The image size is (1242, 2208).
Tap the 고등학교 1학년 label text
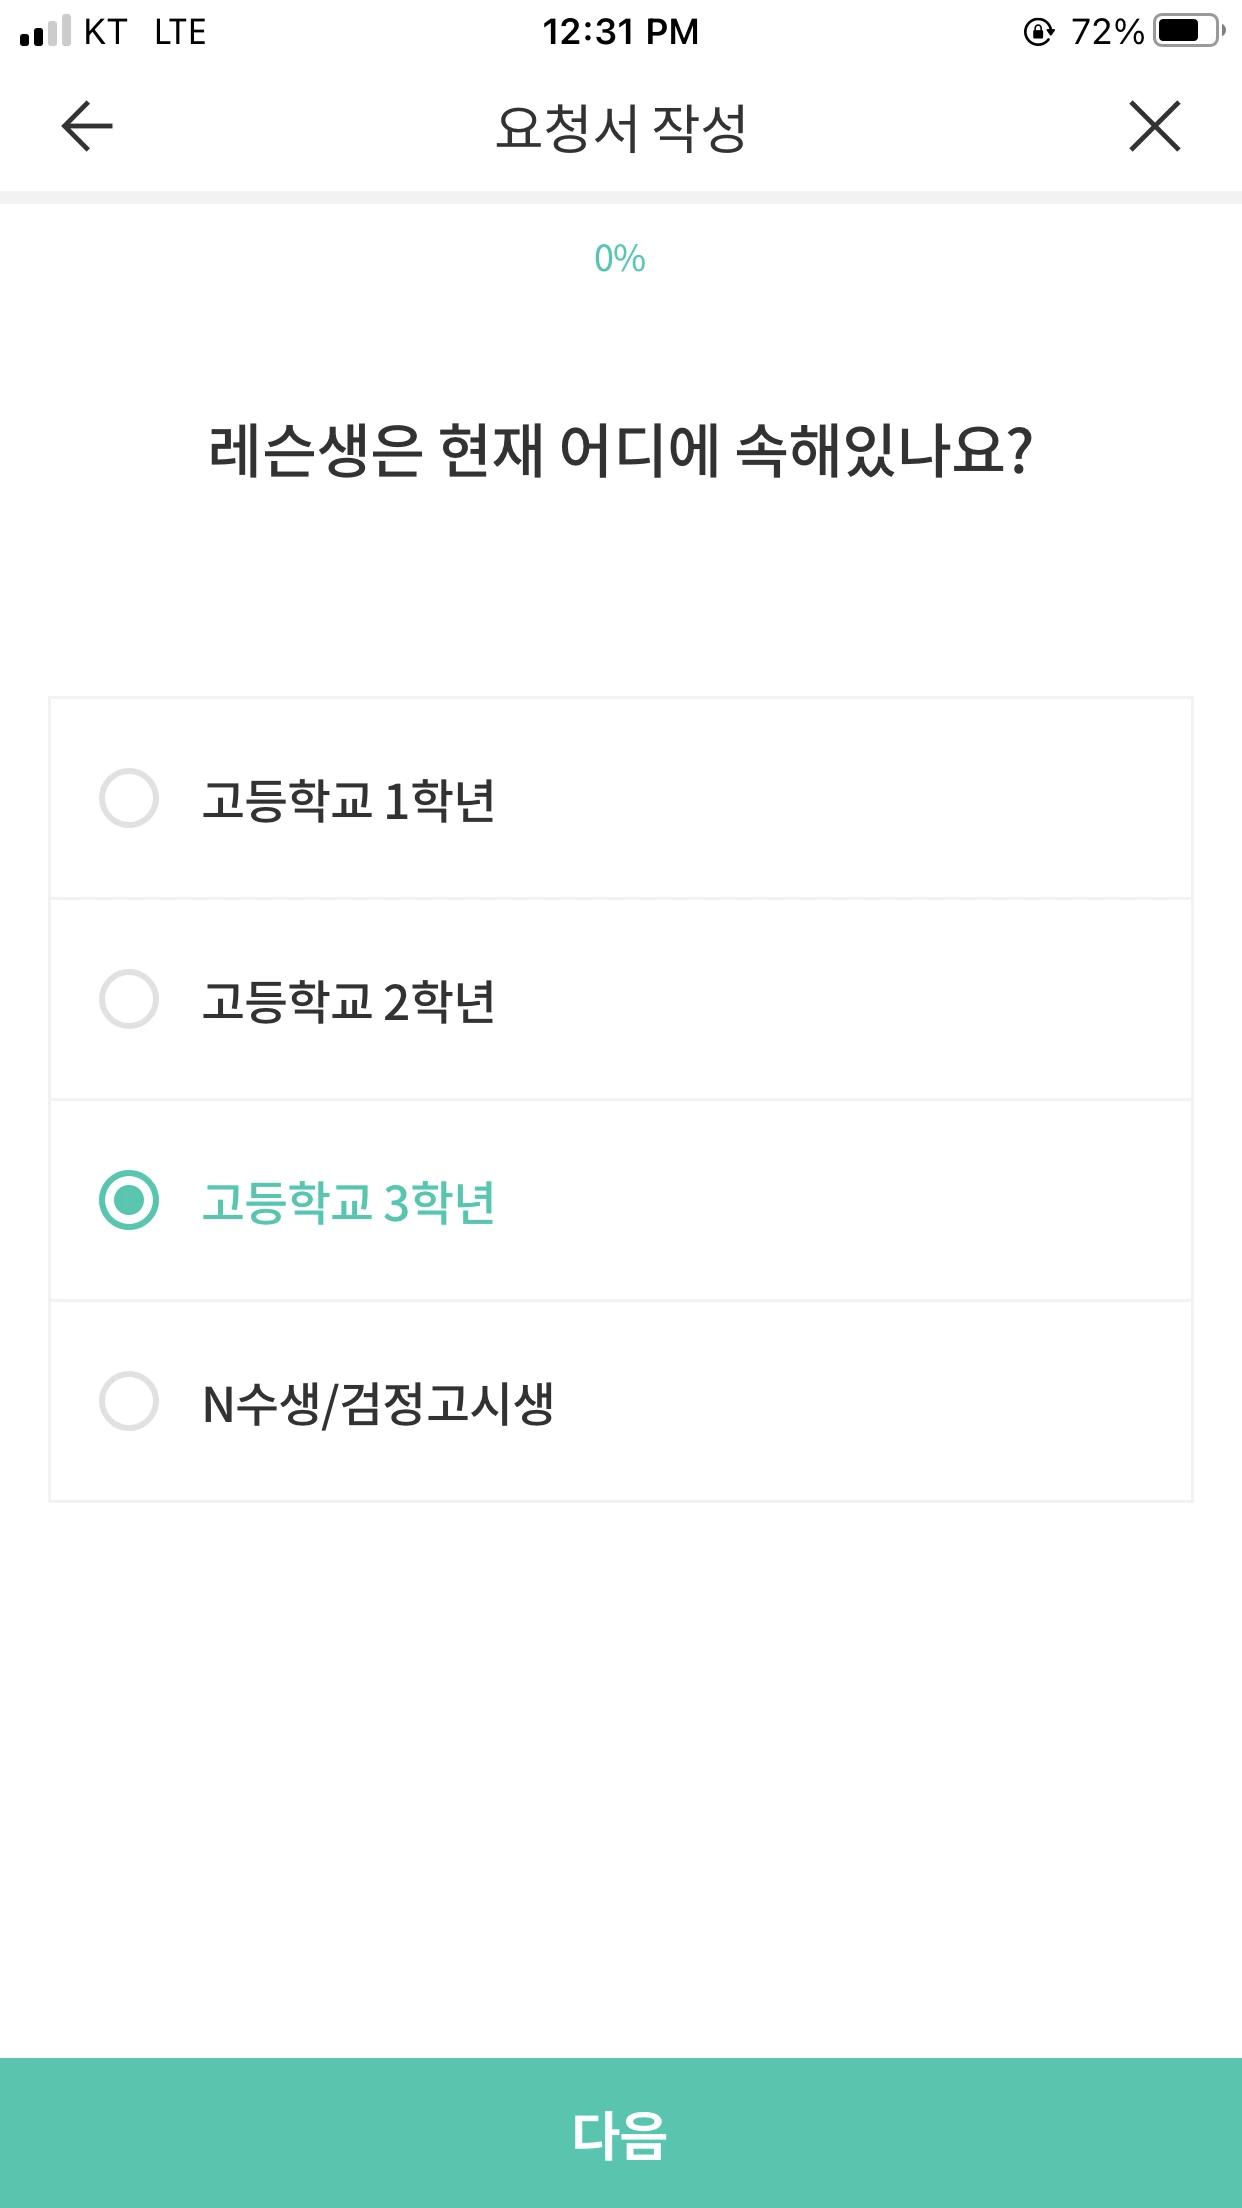pos(348,800)
